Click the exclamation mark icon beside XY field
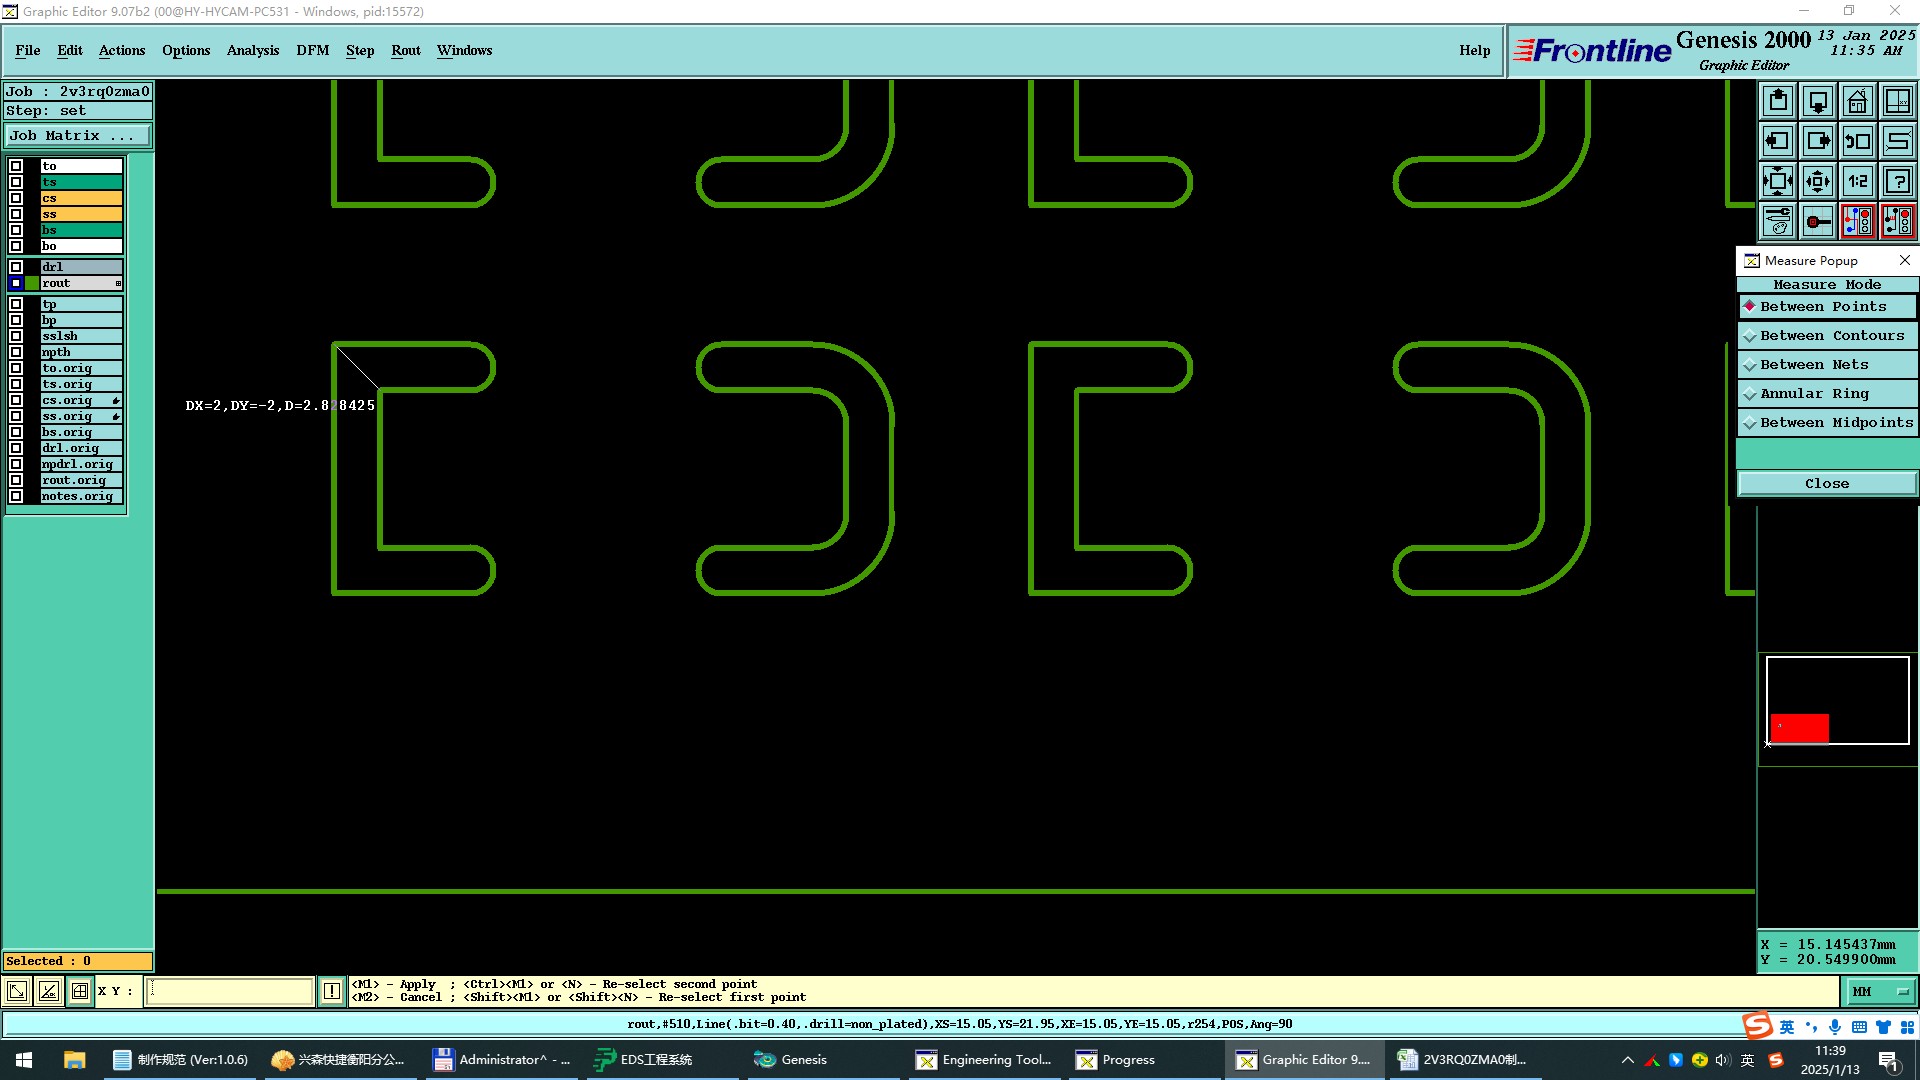The width and height of the screenshot is (1920, 1080). tap(332, 991)
